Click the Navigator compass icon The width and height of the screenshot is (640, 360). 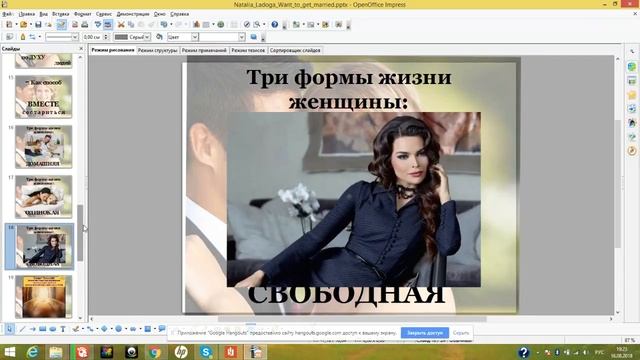(x=247, y=24)
